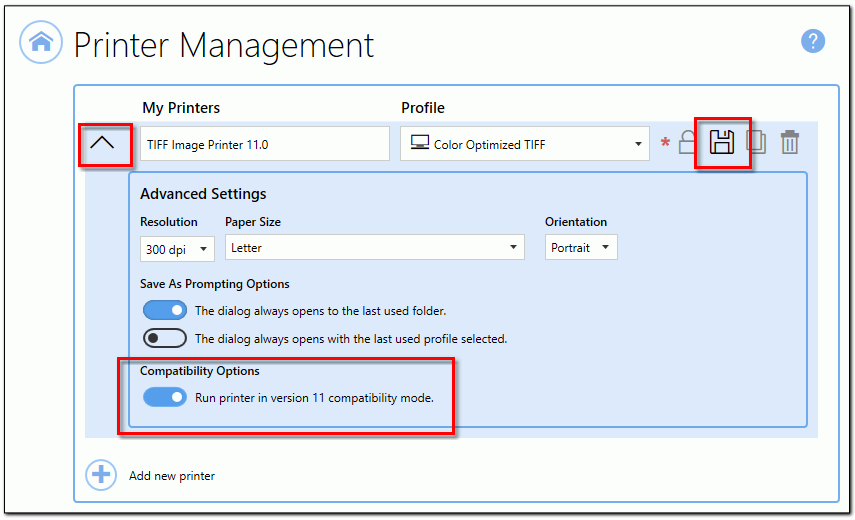The image size is (855, 520).
Task: Toggle version 11 compatibility mode switch
Action: click(165, 397)
